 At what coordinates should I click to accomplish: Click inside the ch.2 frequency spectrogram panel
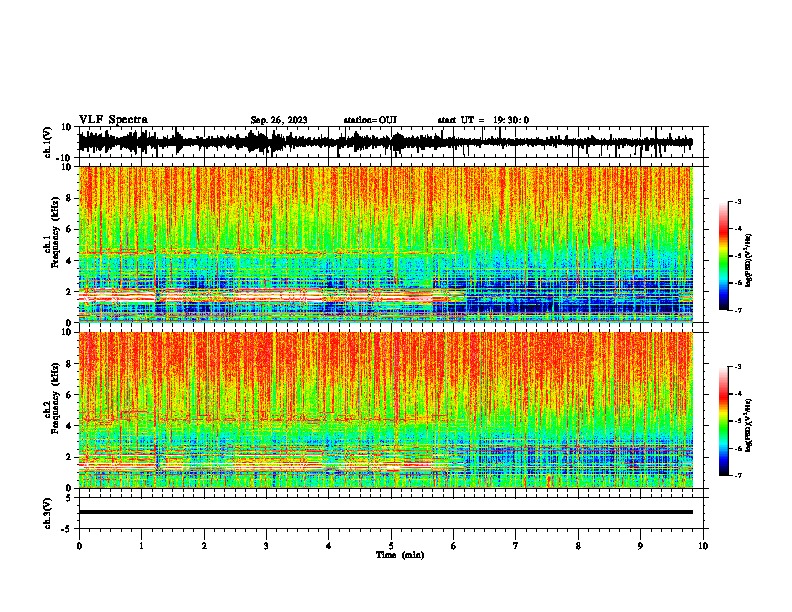tap(385, 410)
